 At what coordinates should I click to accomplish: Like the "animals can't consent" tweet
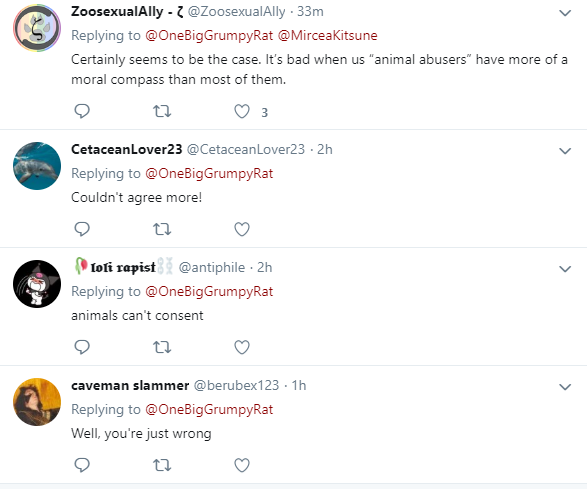coord(242,347)
